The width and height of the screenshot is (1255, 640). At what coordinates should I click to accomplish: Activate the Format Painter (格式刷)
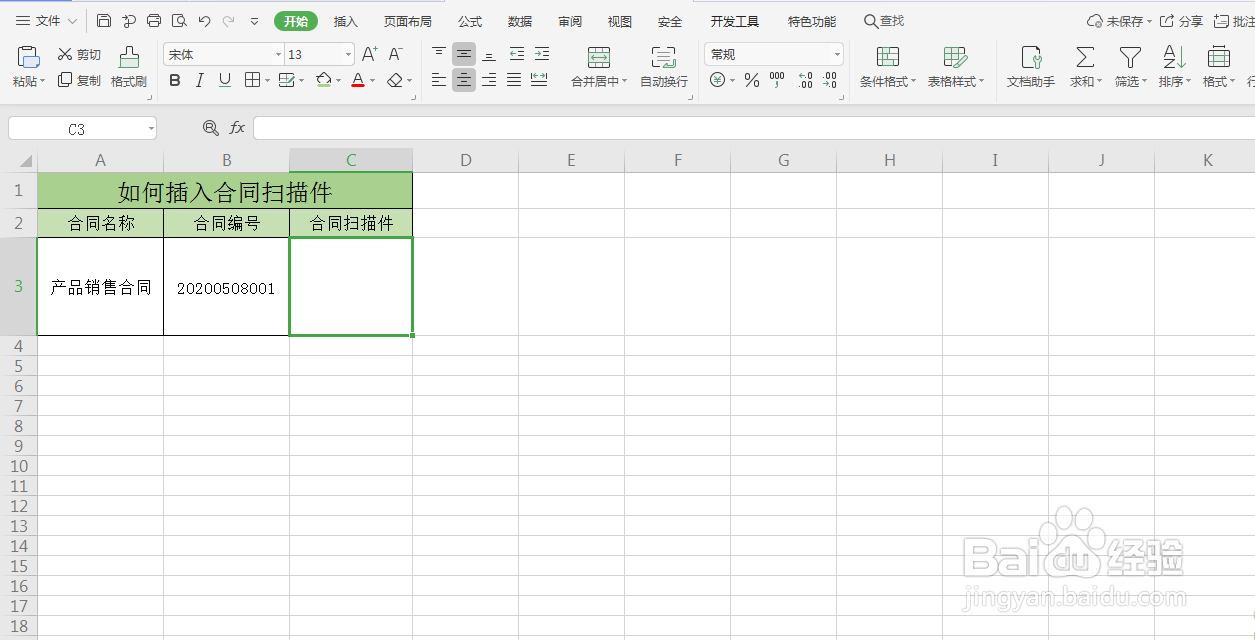pyautogui.click(x=129, y=67)
